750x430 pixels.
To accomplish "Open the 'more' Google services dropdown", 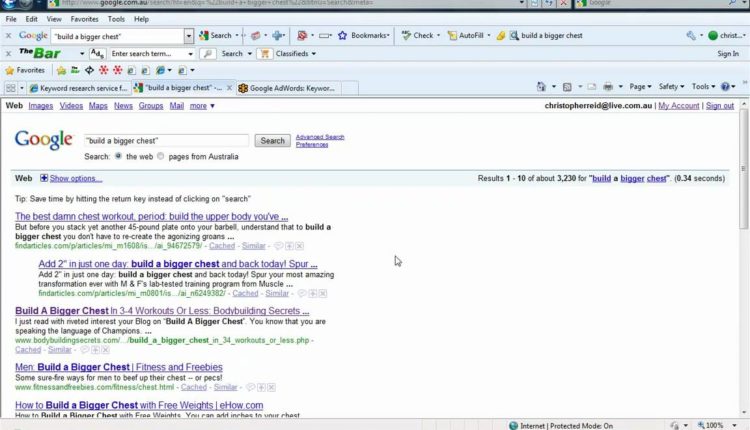I will 202,106.
